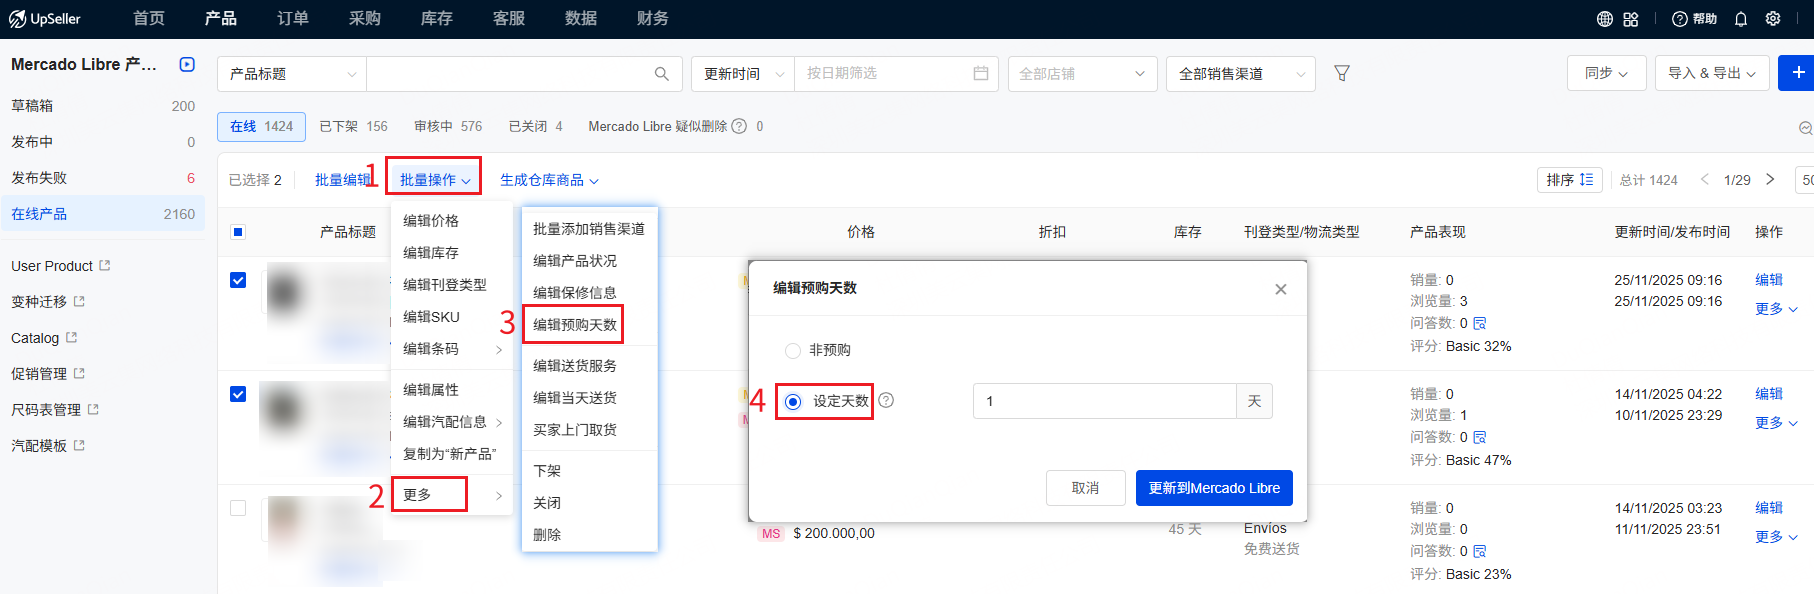This screenshot has height=594, width=1814.
Task: Open settings gear in top bar
Action: (1773, 19)
